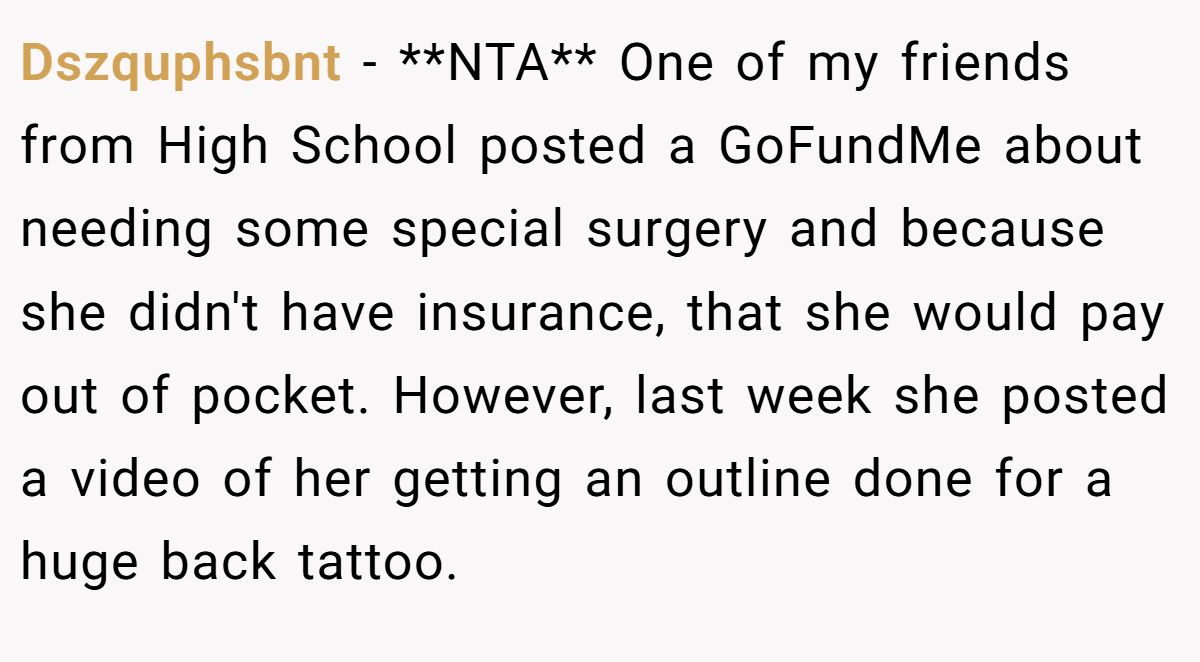The height and width of the screenshot is (662, 1200).
Task: Click the word friends
Action: 985,64
